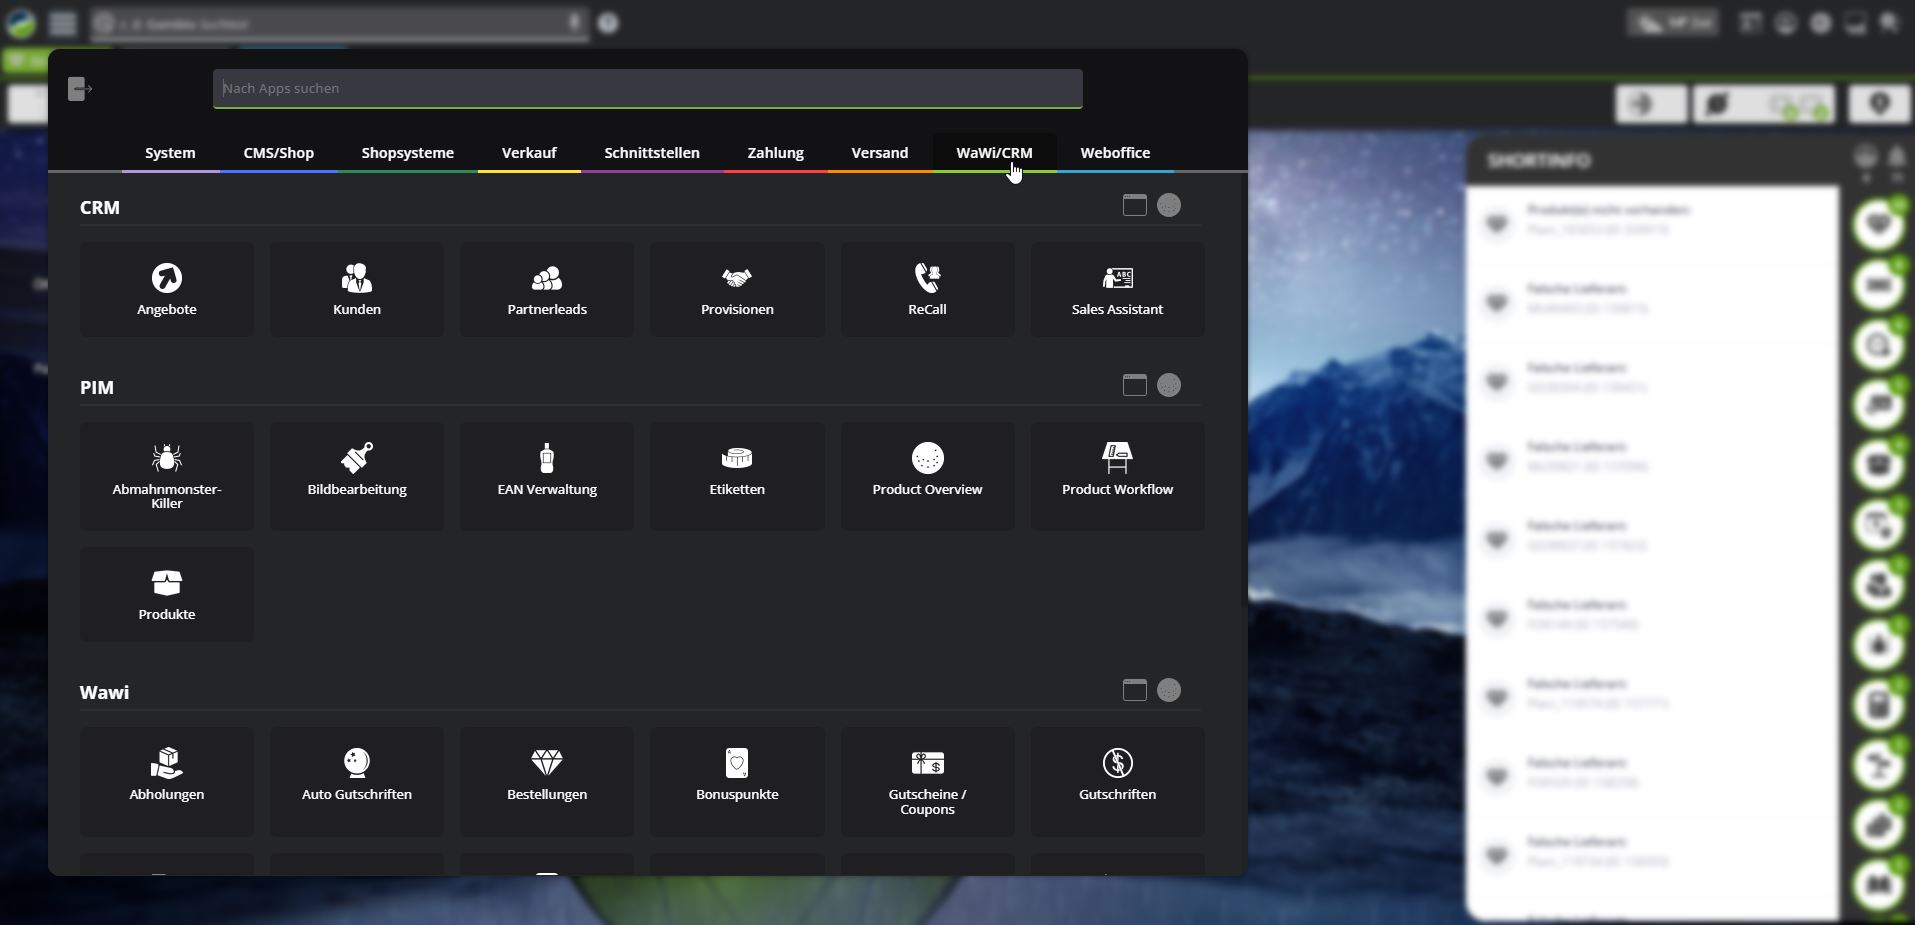Launch Product Workflow app

click(1117, 476)
